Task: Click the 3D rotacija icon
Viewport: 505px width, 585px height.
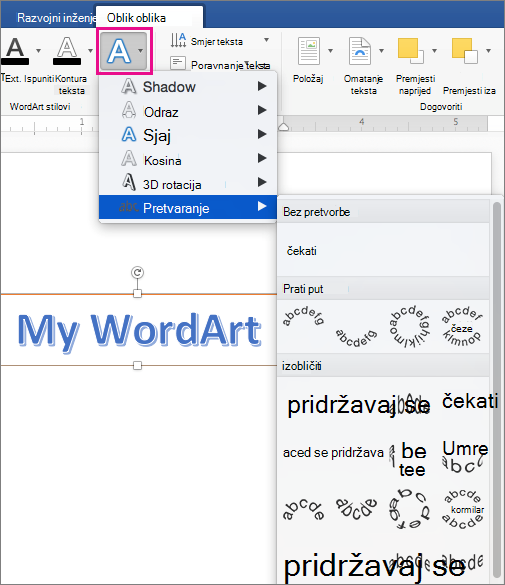Action: pyautogui.click(x=129, y=182)
